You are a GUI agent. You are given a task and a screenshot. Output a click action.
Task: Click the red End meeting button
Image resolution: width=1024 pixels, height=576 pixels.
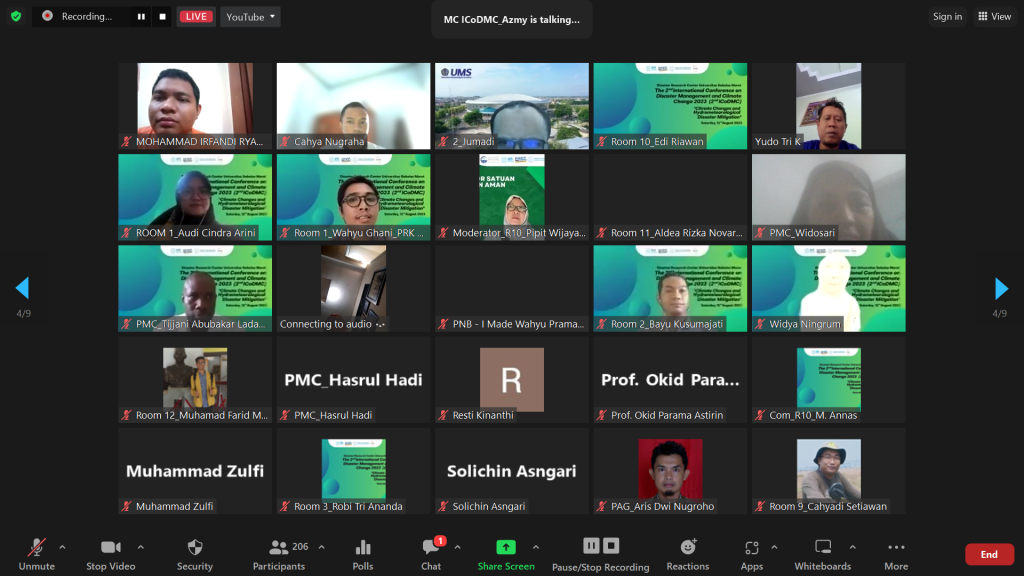(988, 554)
